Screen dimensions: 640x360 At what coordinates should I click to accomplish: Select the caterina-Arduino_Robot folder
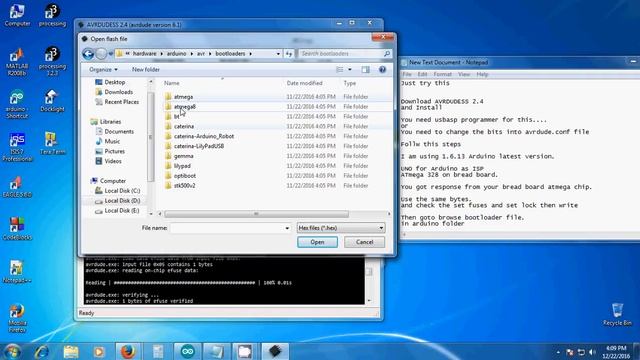(204, 136)
